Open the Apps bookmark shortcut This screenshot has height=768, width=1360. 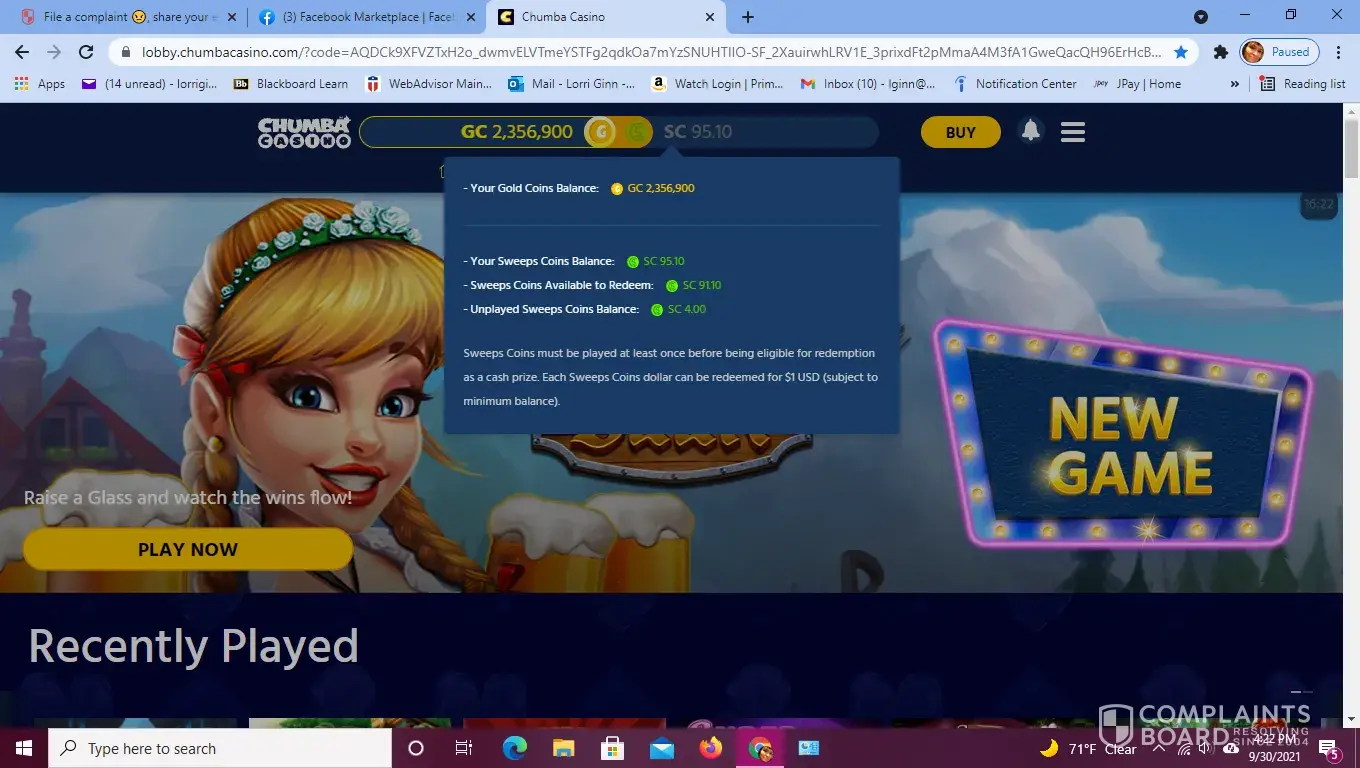(x=40, y=84)
